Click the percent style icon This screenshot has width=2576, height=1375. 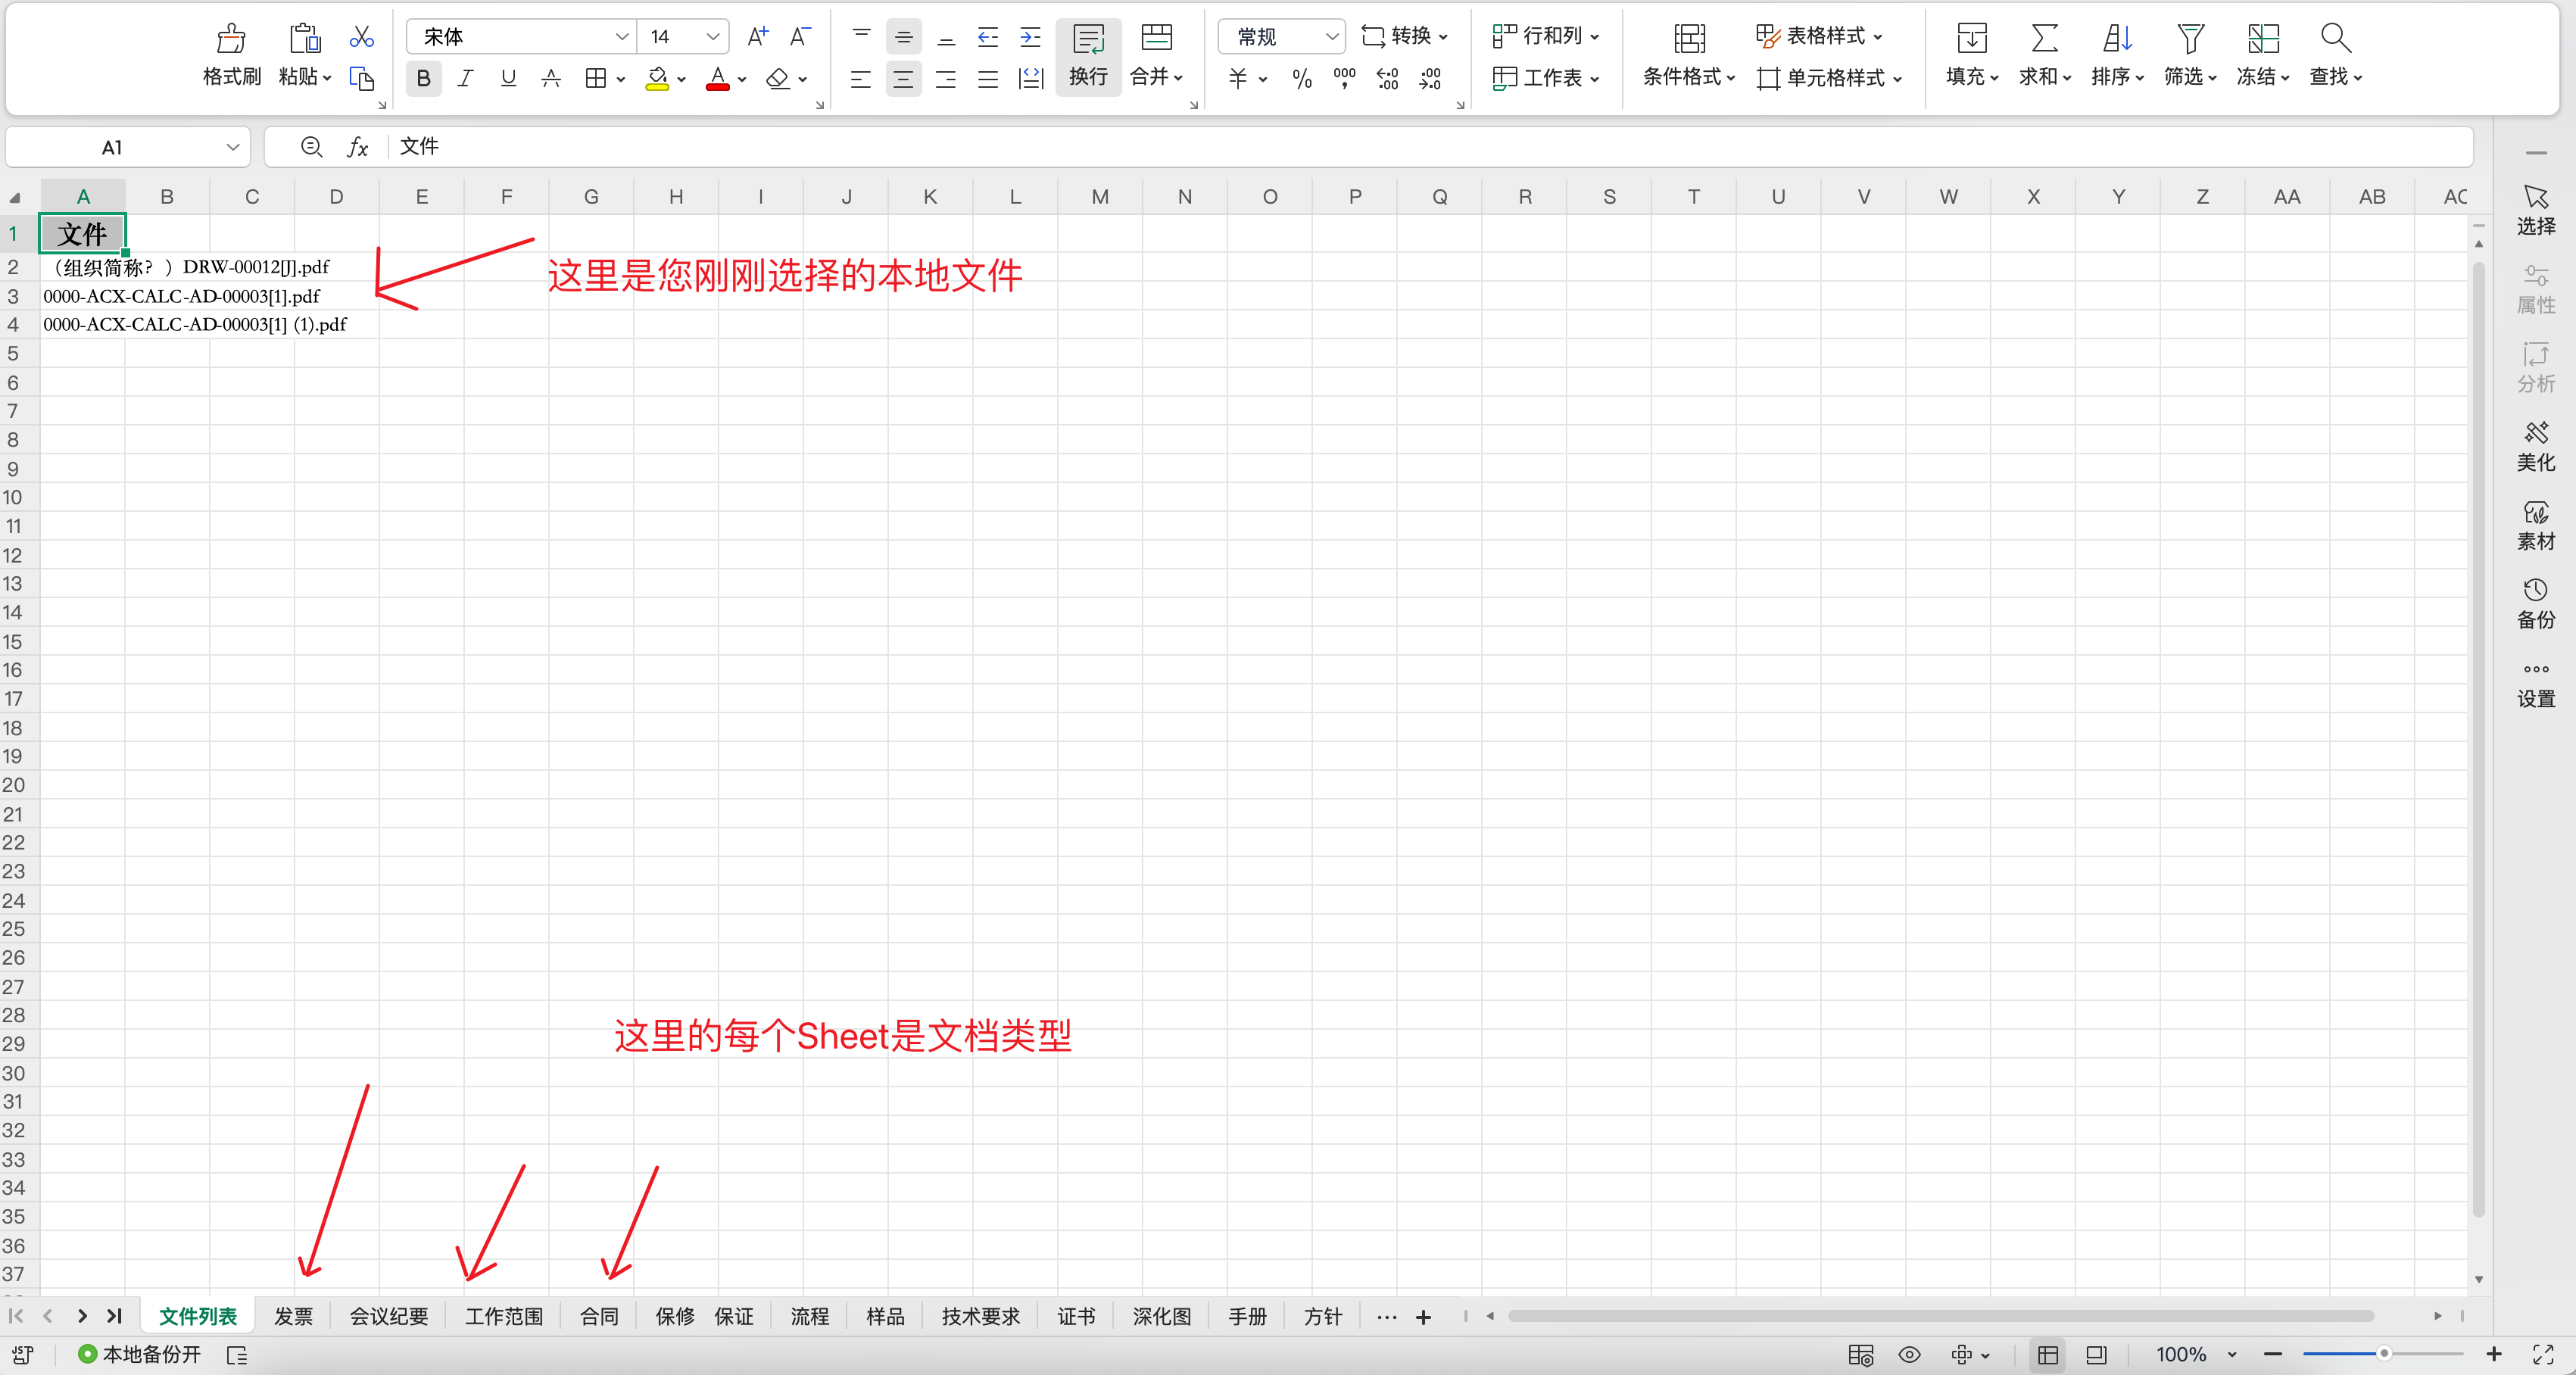1301,78
